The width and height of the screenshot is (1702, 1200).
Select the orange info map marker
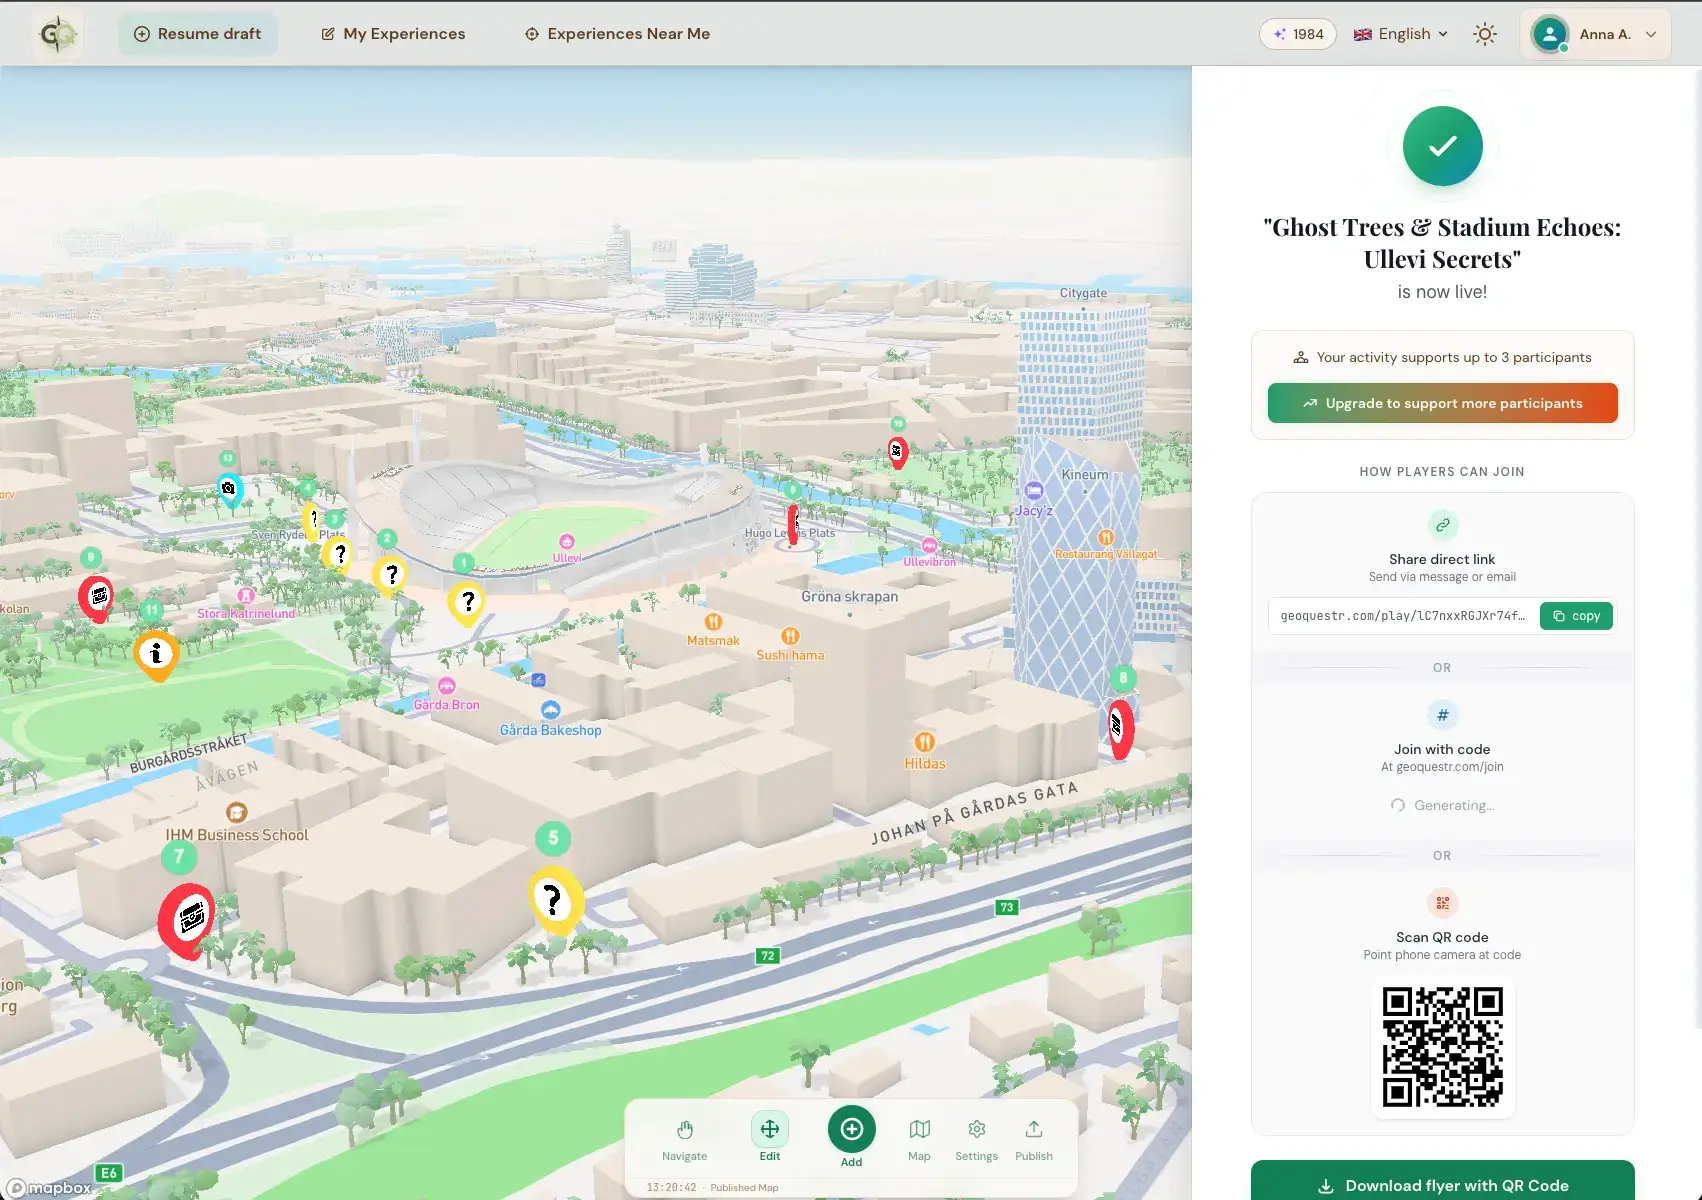click(x=156, y=654)
